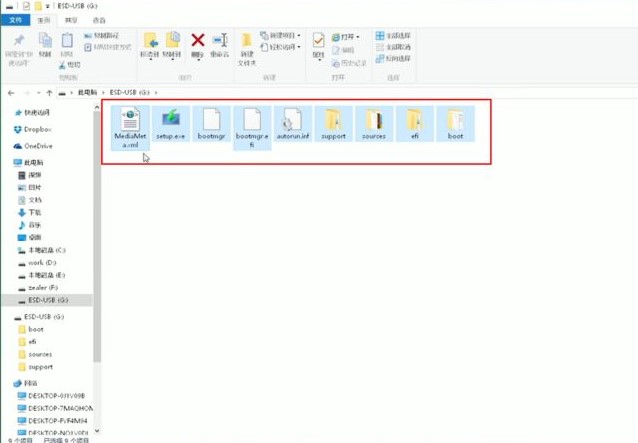
Task: Select the autorun.inf file icon
Action: pyautogui.click(x=293, y=126)
